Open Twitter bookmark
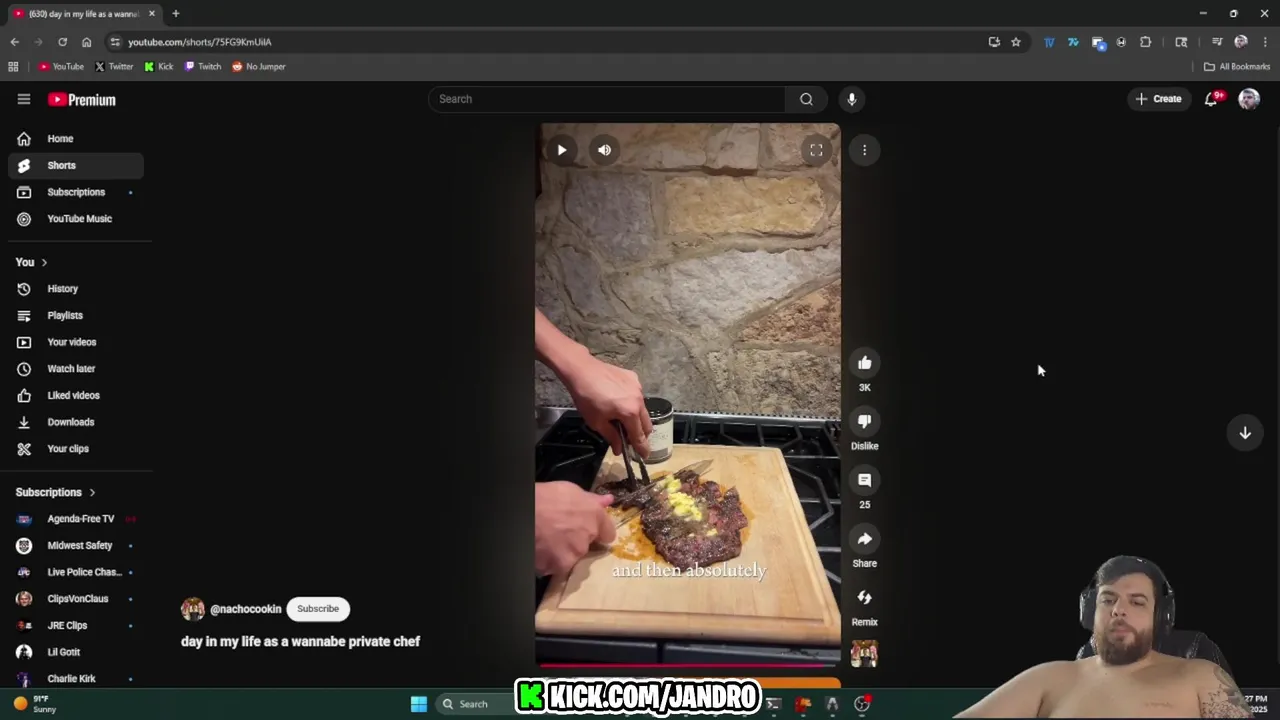 point(114,67)
